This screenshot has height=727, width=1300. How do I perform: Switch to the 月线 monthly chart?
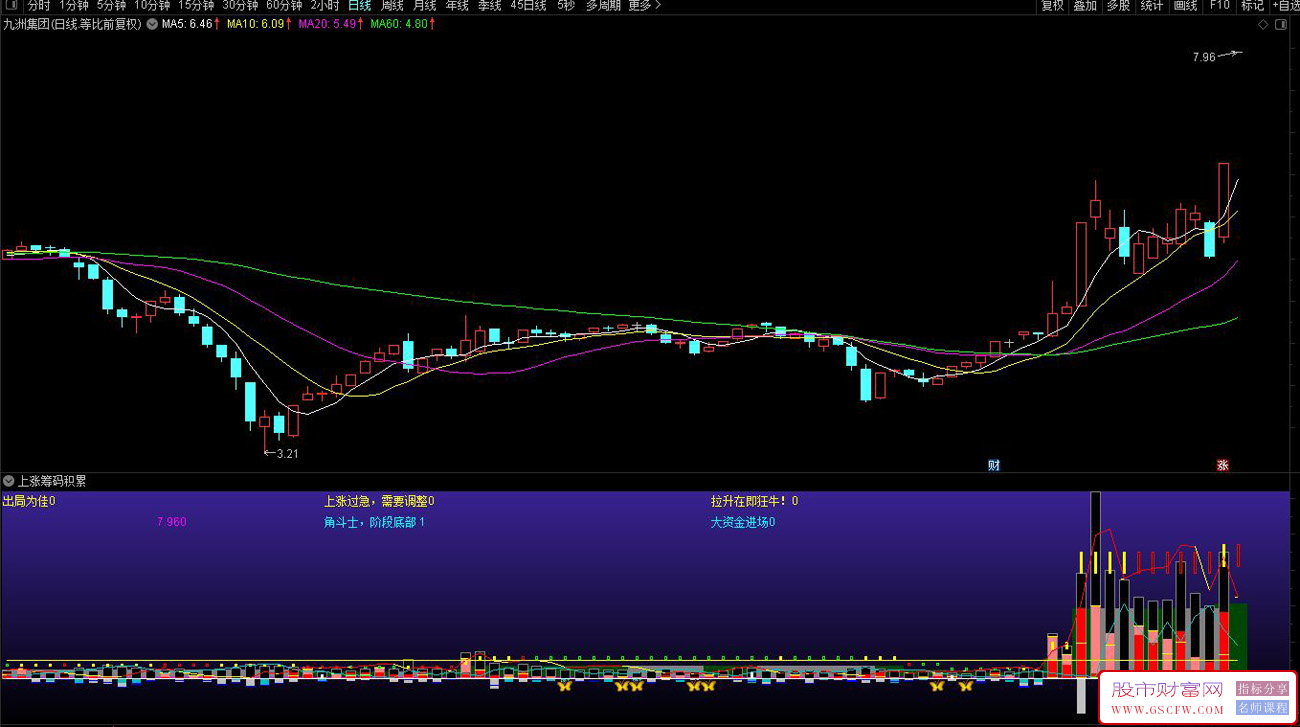point(425,6)
